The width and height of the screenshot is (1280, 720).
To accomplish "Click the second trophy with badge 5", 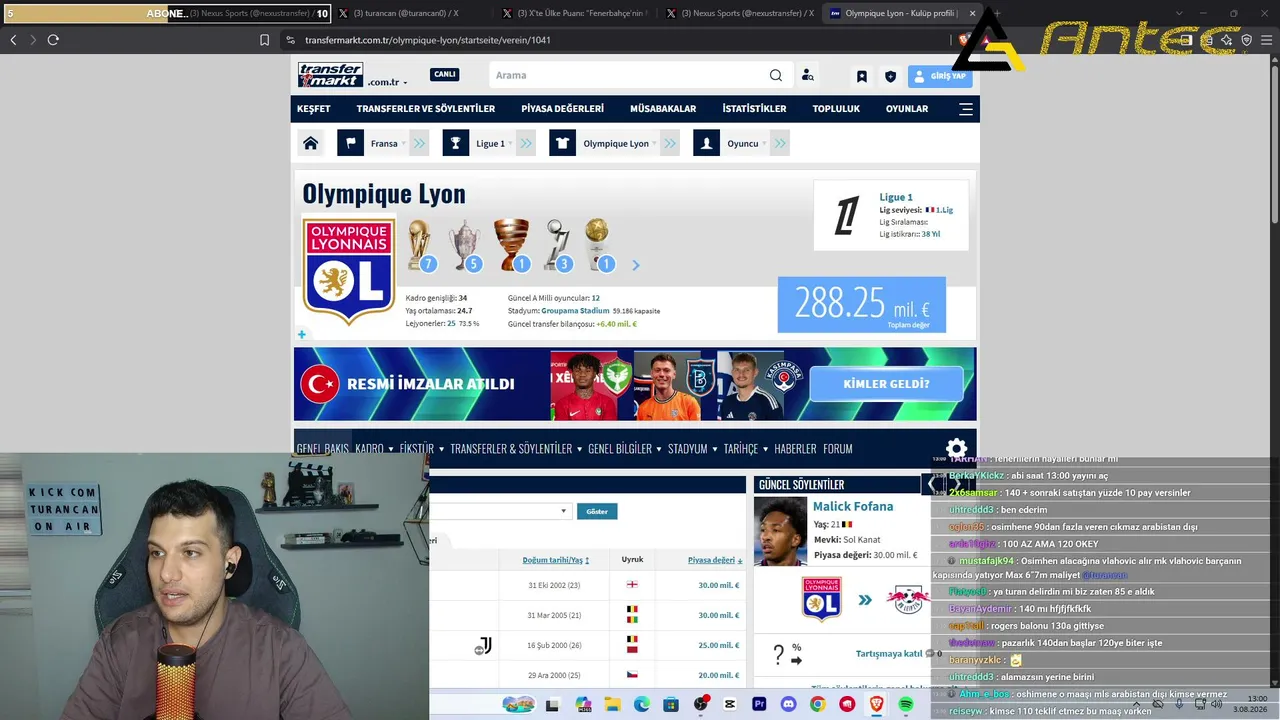I will 465,245.
